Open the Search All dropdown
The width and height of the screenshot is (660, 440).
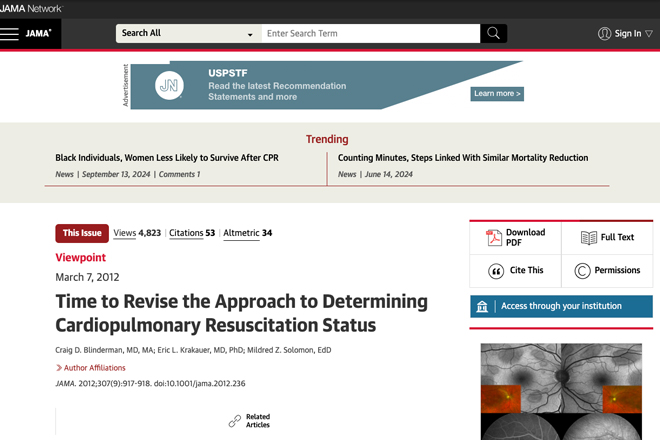coord(189,33)
